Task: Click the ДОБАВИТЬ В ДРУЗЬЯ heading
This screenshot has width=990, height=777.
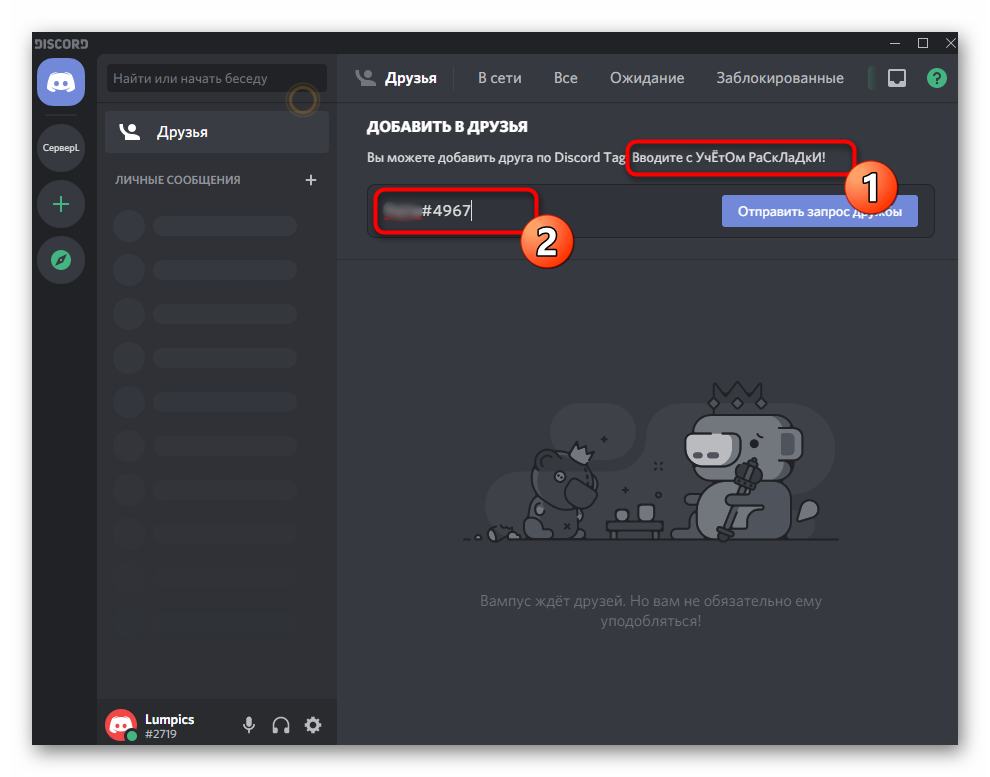Action: tap(447, 126)
